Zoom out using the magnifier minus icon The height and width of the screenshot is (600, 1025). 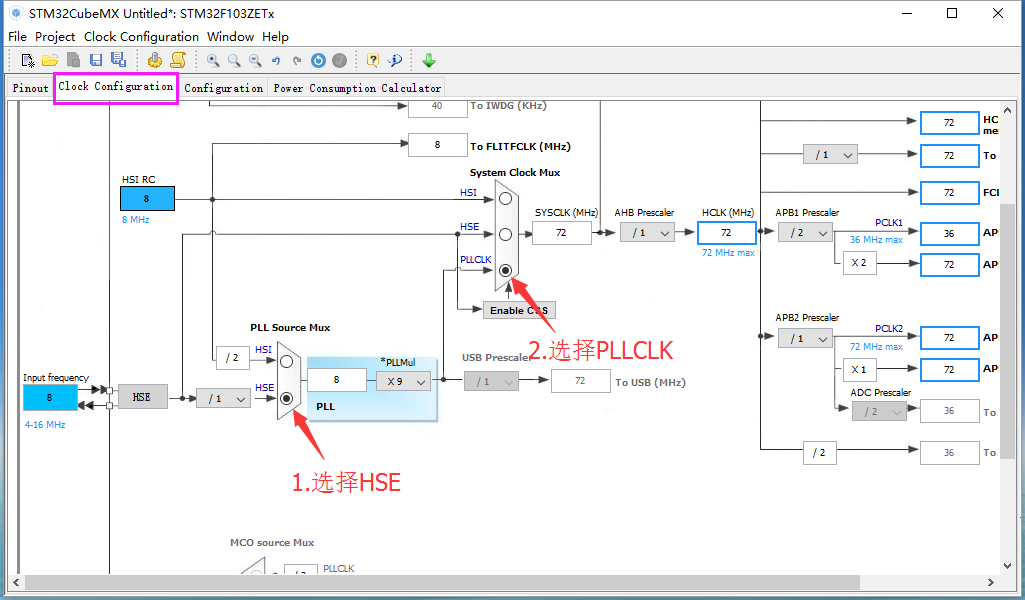tap(255, 61)
